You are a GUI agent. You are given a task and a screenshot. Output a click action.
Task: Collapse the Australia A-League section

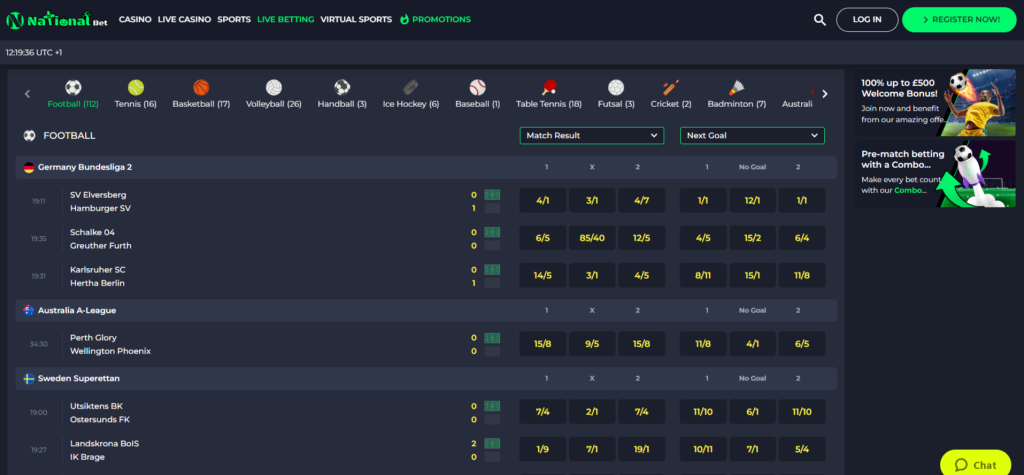click(x=426, y=310)
